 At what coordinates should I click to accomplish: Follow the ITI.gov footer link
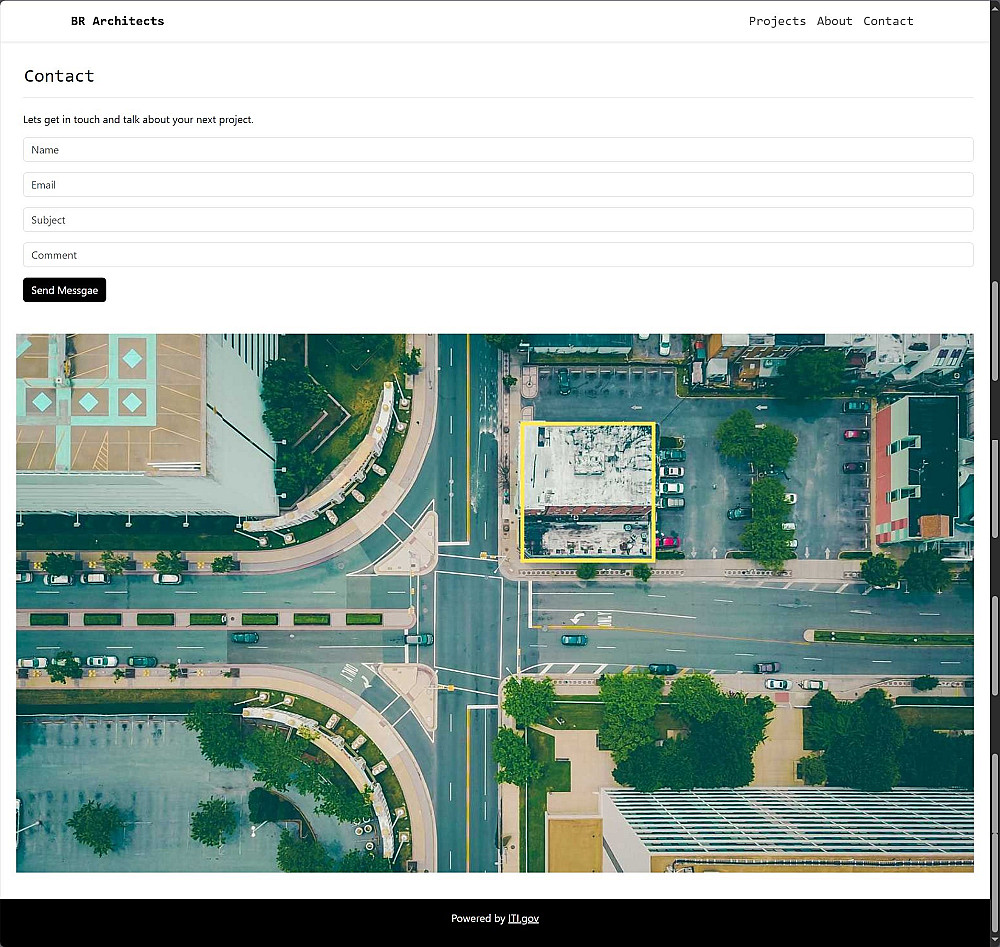(x=523, y=918)
